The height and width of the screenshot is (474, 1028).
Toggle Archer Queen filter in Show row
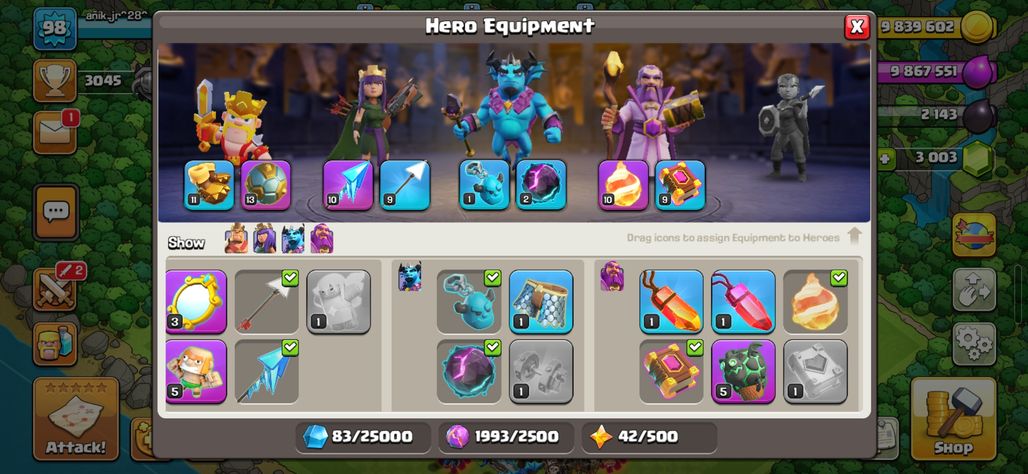coord(265,239)
